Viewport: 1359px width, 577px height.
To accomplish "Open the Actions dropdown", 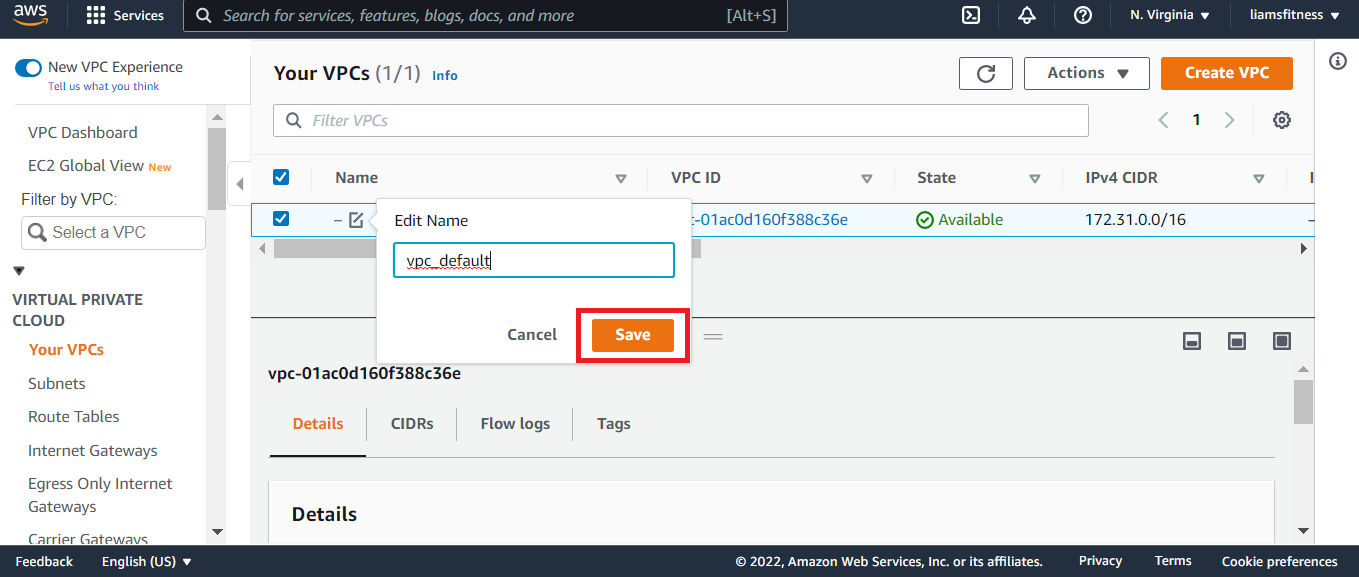I will click(x=1088, y=73).
